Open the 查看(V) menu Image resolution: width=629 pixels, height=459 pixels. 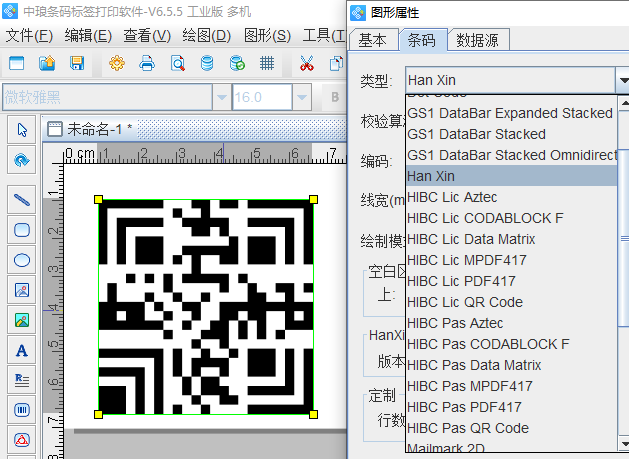[147, 36]
